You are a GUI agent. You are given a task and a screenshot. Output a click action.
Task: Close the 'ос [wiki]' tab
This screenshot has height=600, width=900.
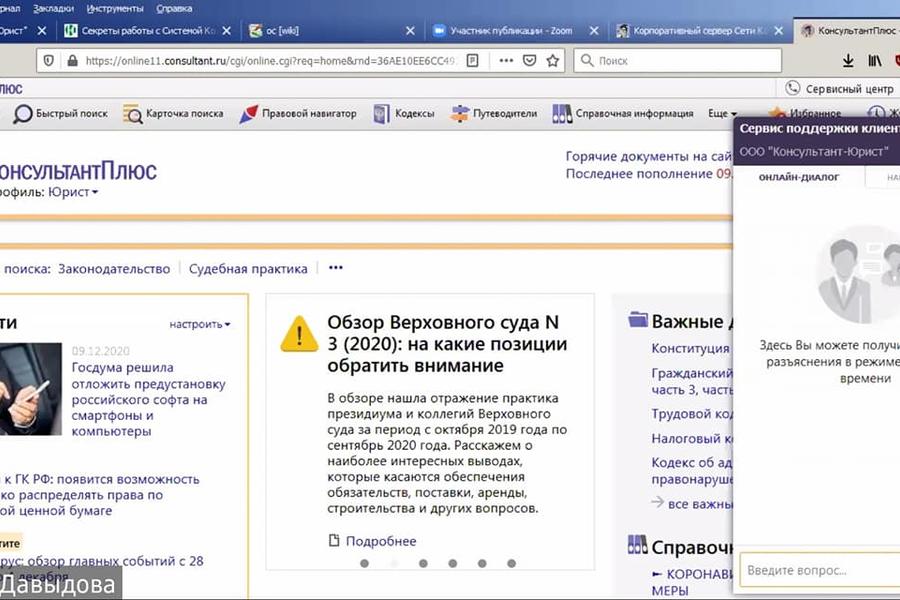tap(410, 30)
